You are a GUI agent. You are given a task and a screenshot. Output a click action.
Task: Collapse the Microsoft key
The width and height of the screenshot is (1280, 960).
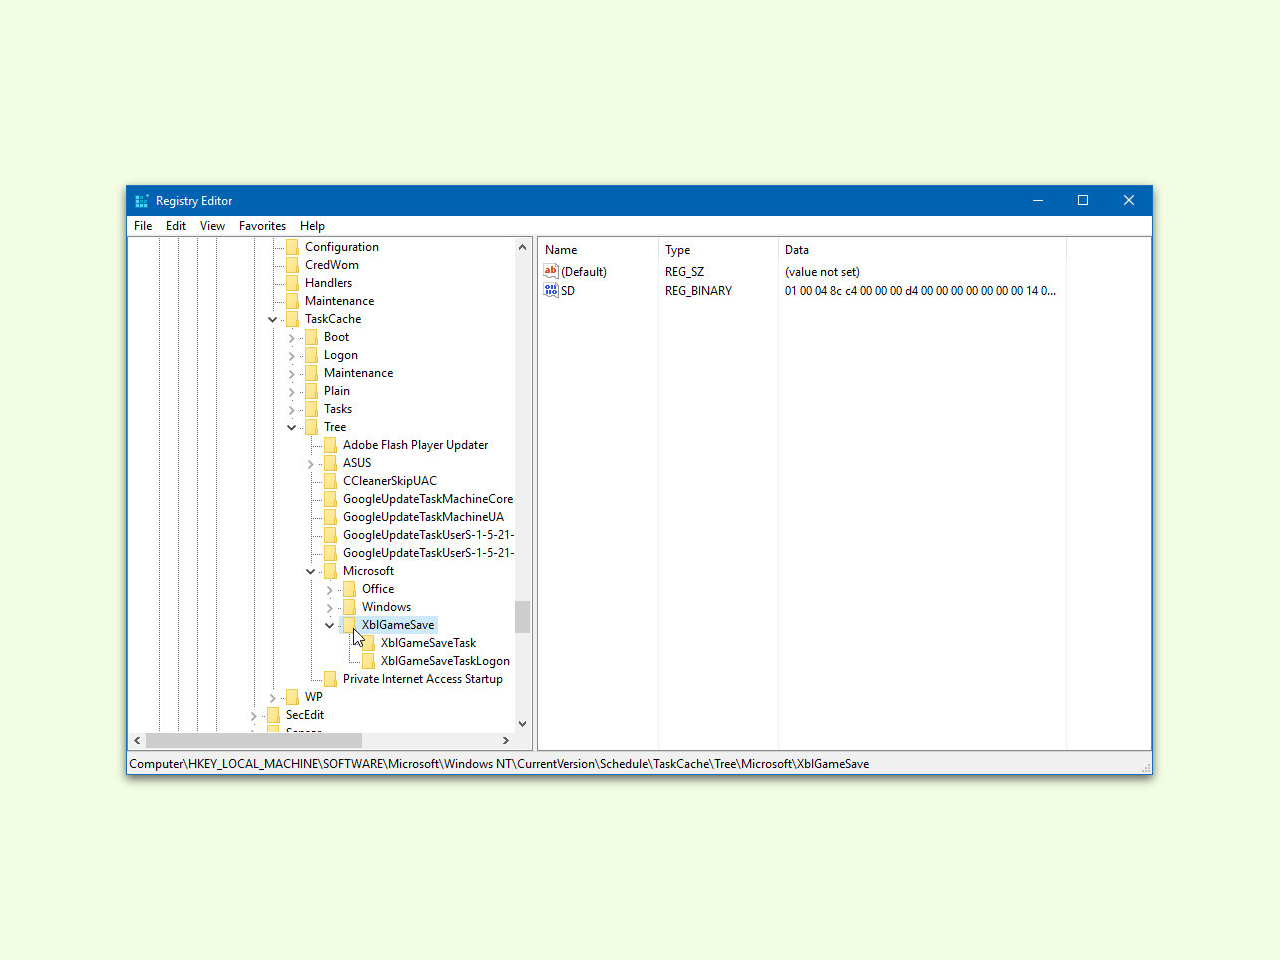coord(310,572)
